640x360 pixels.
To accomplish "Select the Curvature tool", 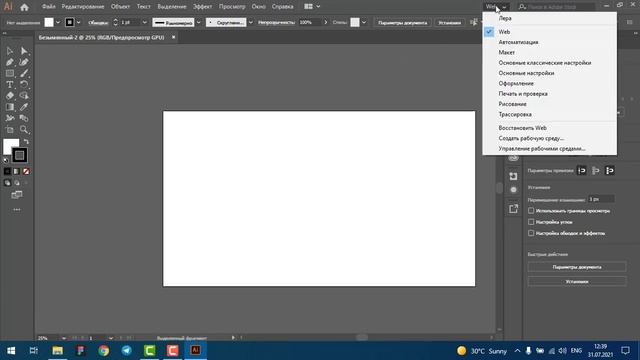I will 24,62.
